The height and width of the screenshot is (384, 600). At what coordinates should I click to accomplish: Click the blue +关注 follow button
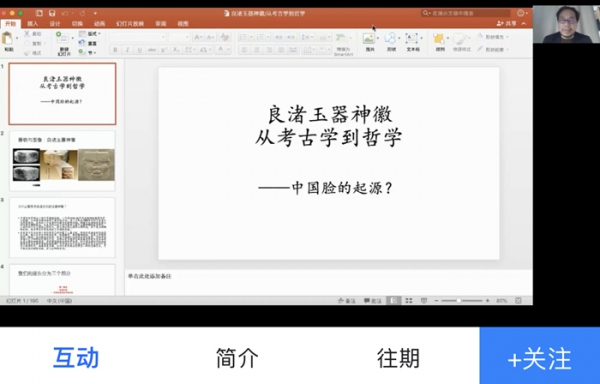point(540,356)
